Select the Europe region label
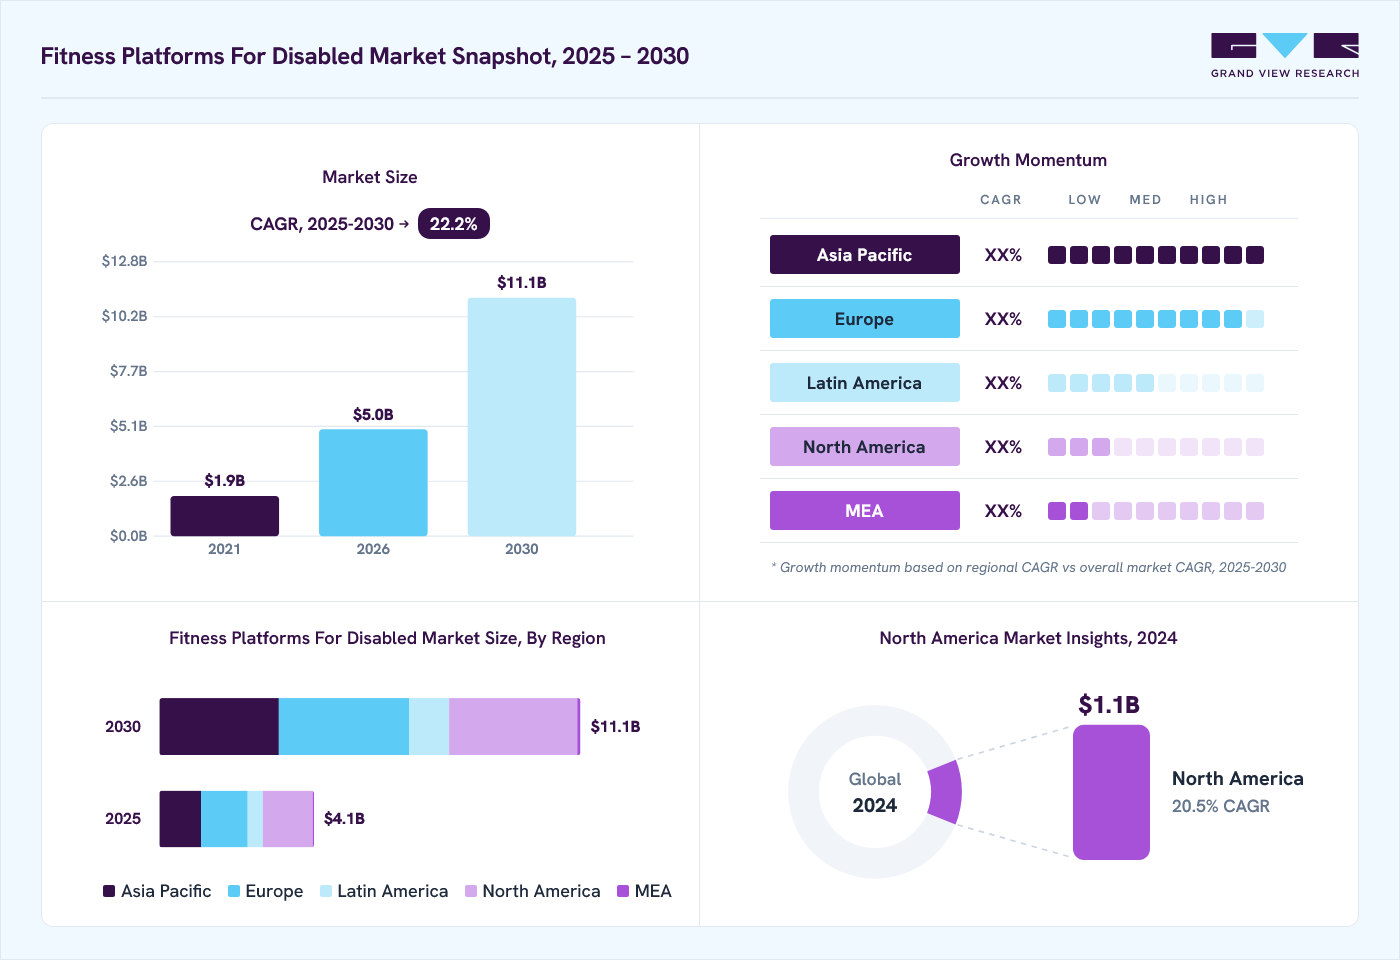The width and height of the screenshot is (1400, 960). (x=864, y=319)
